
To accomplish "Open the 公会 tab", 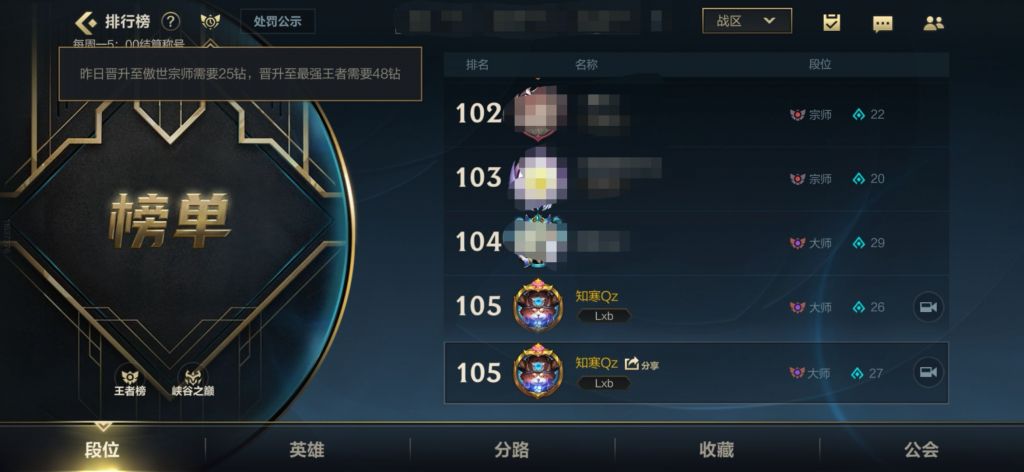I will [x=921, y=449].
